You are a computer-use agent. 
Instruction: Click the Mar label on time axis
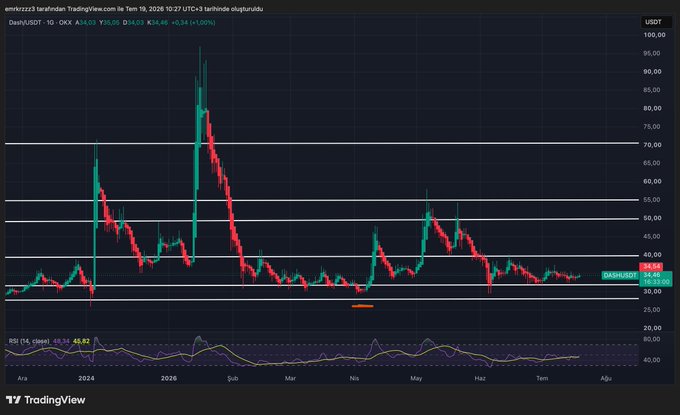290,379
